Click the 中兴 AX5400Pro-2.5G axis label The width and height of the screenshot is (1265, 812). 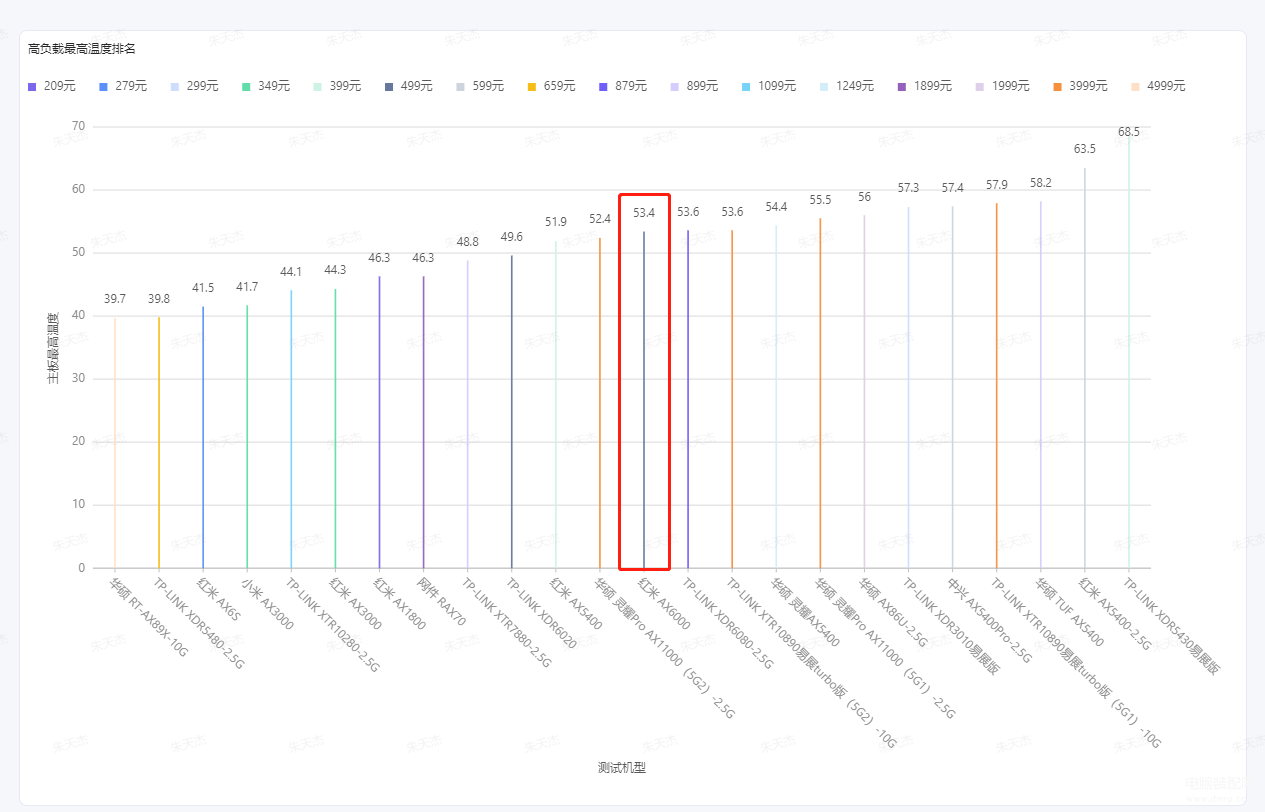pos(989,619)
